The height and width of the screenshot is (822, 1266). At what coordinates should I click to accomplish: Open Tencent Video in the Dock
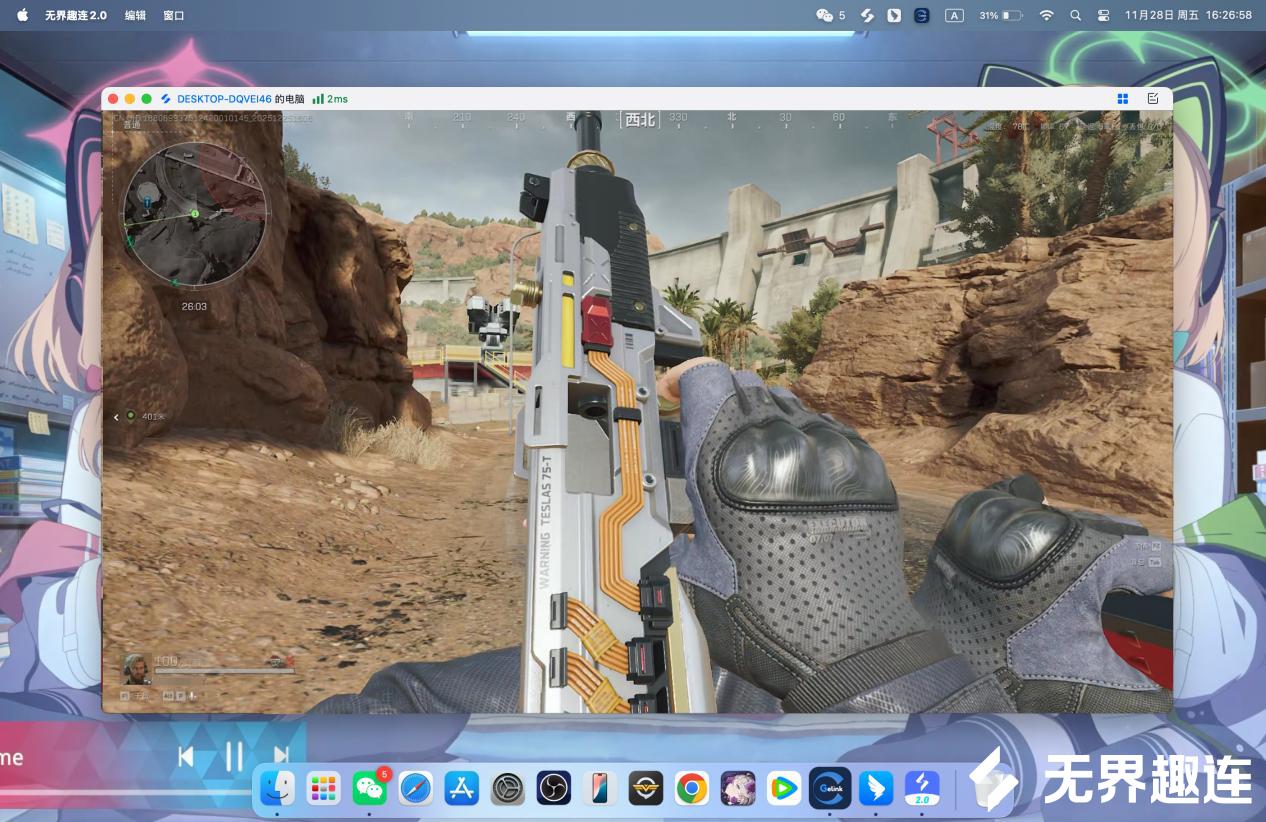784,788
